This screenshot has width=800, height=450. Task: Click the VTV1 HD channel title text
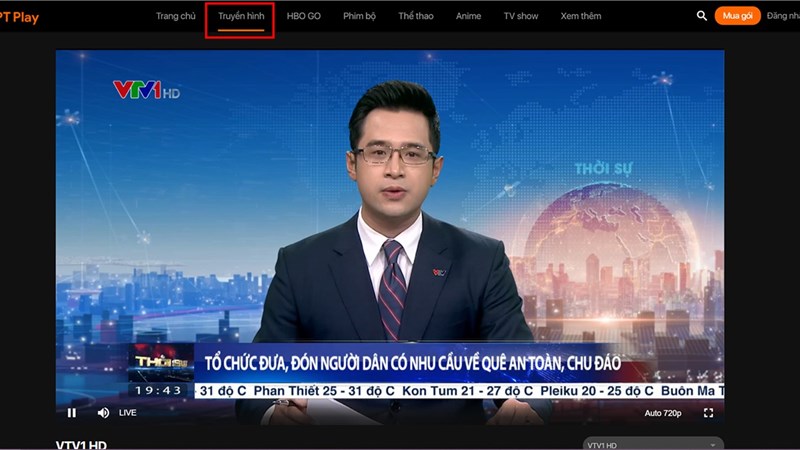tap(81, 444)
